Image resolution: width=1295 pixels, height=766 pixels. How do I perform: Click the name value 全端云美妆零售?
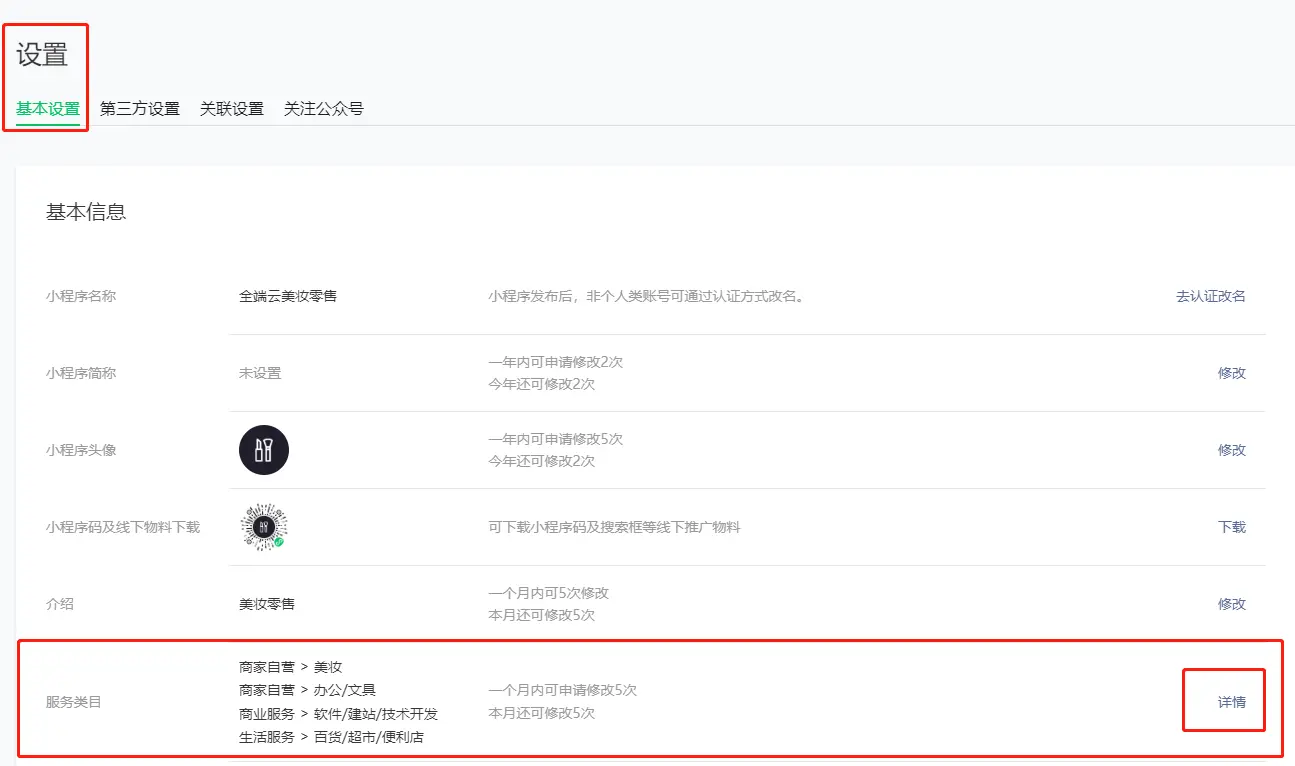click(288, 296)
